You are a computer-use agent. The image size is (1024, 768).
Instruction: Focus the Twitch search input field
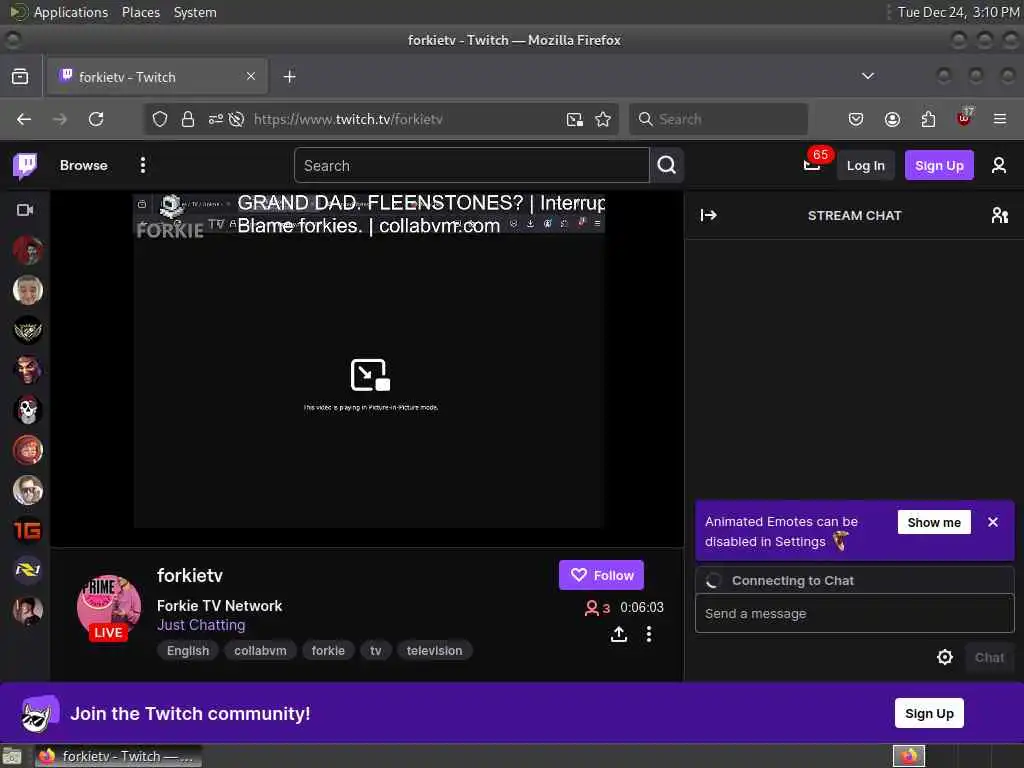[472, 165]
